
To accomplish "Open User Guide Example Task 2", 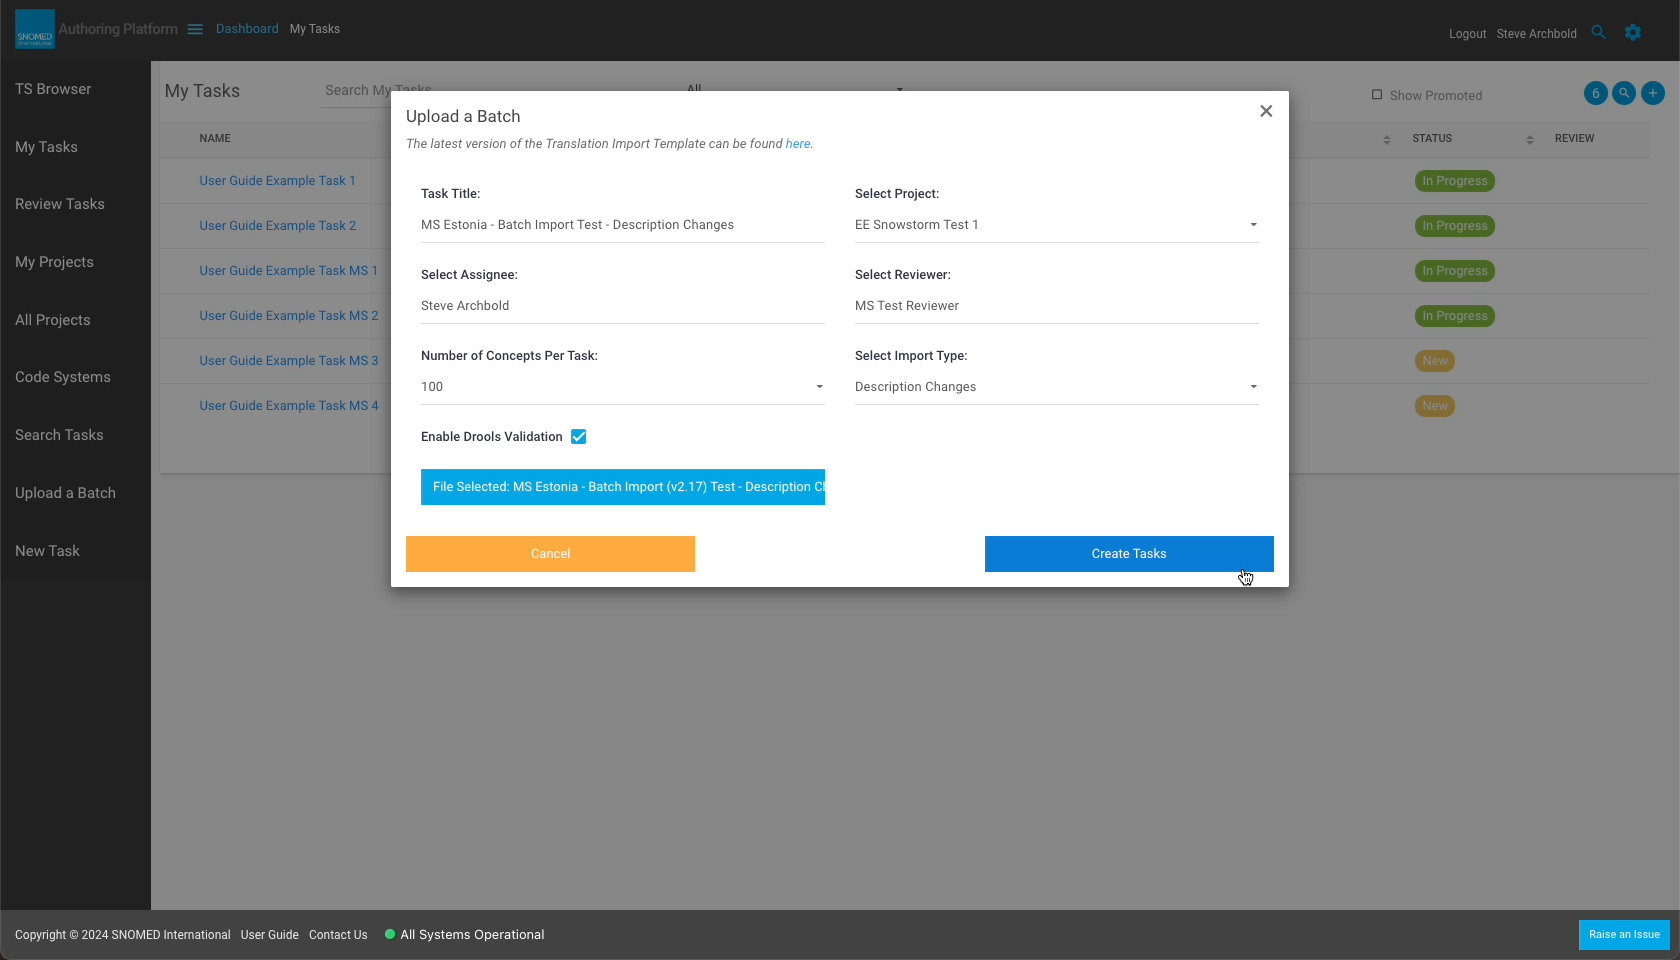I will coord(277,226).
